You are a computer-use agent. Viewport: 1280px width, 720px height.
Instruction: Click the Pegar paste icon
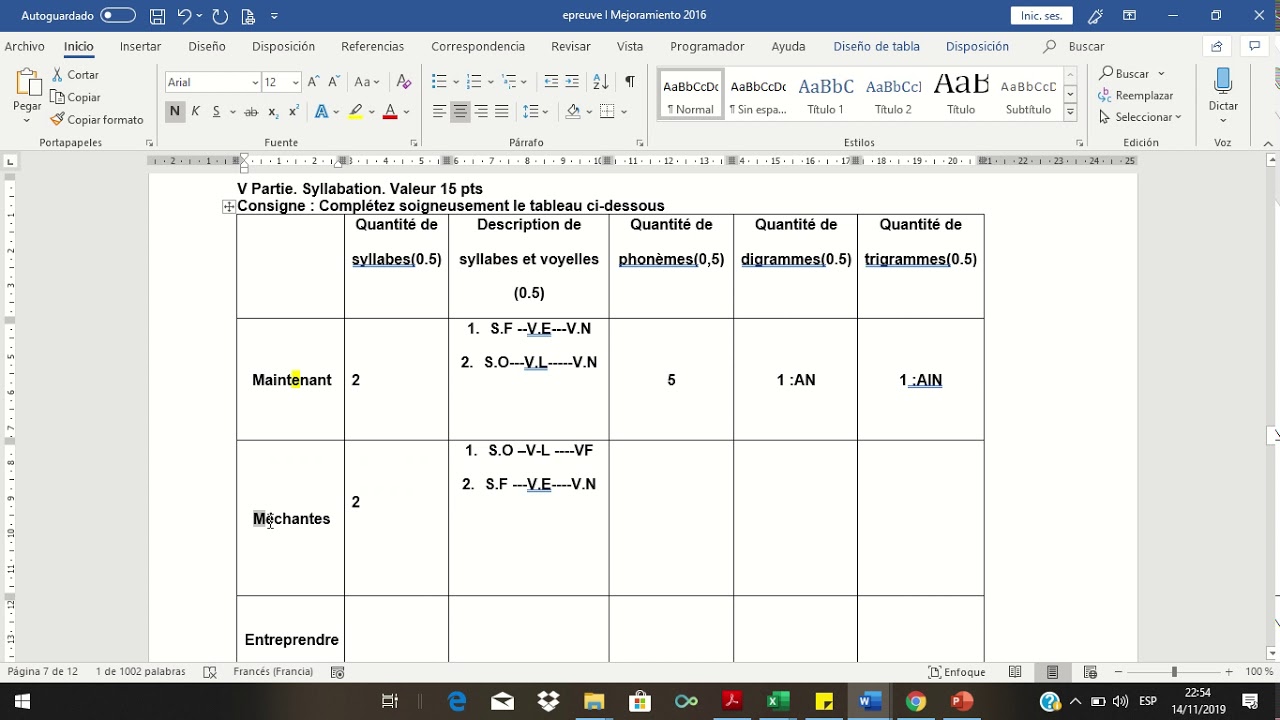(x=27, y=84)
